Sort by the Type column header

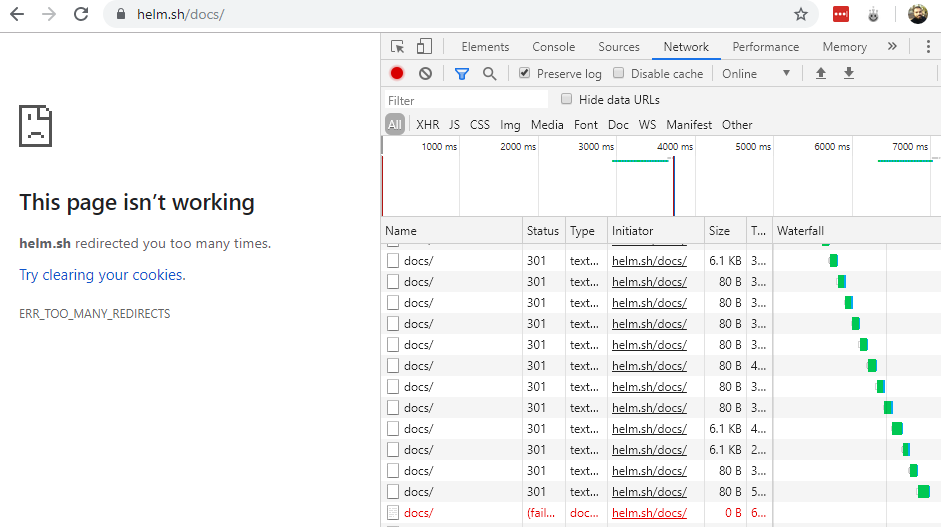(x=586, y=231)
